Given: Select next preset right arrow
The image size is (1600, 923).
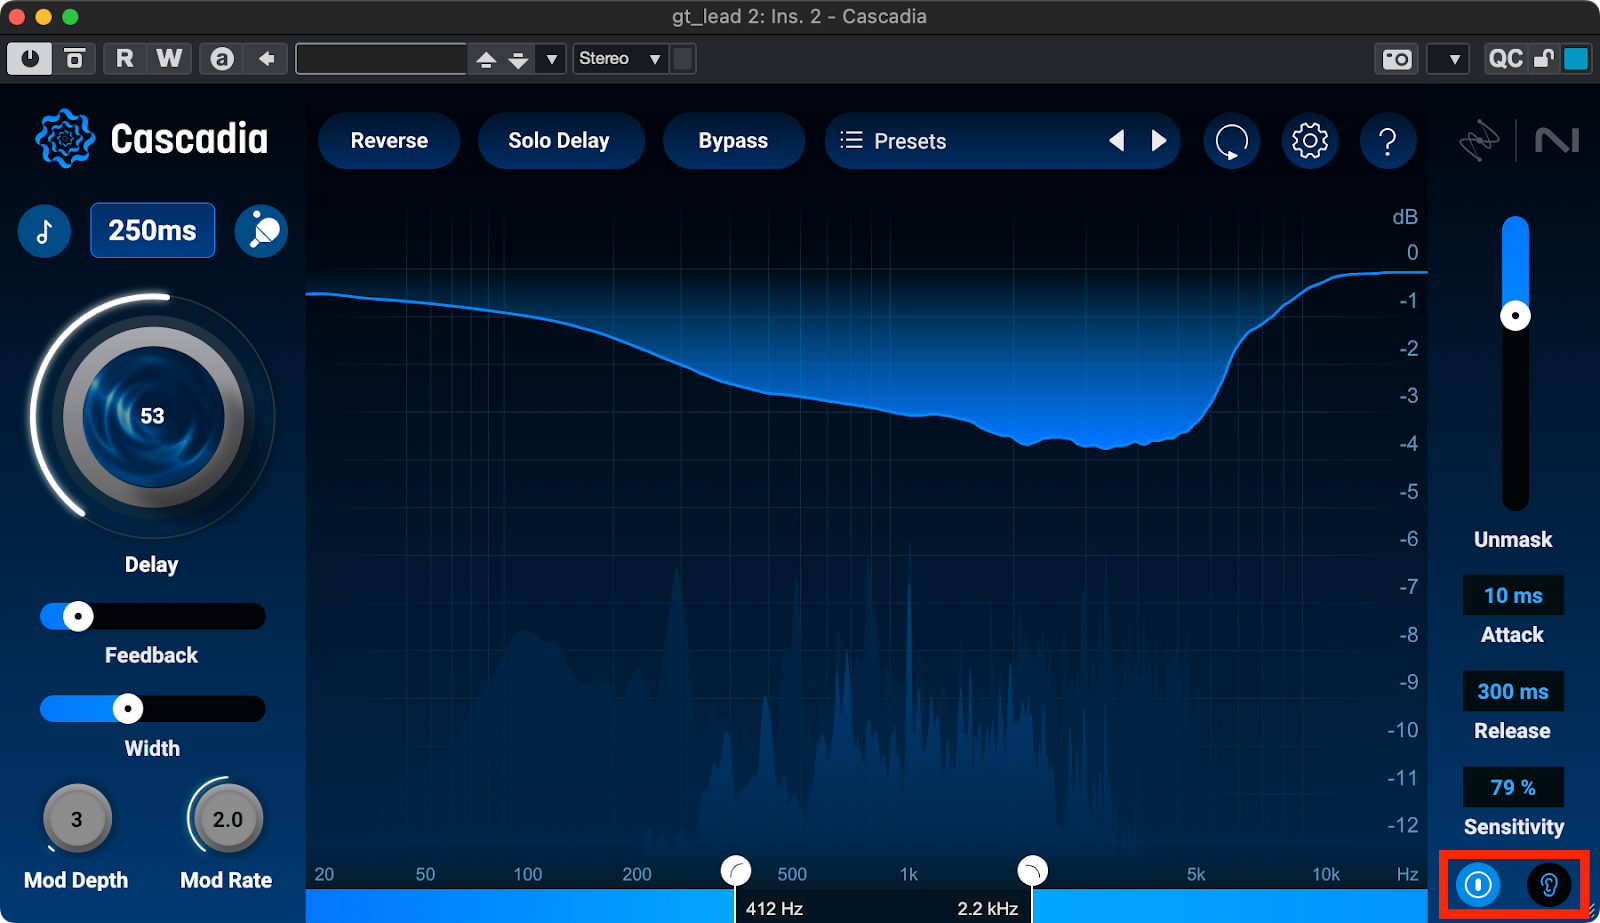Looking at the screenshot, I should 1159,141.
